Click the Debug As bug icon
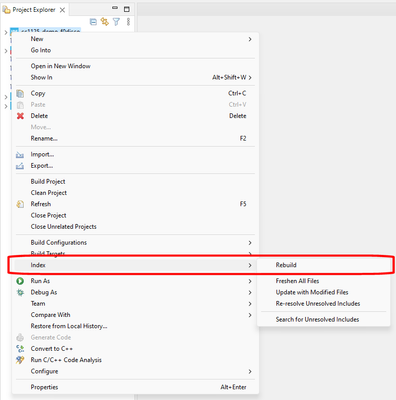This screenshot has height=400, width=396. pyautogui.click(x=20, y=292)
